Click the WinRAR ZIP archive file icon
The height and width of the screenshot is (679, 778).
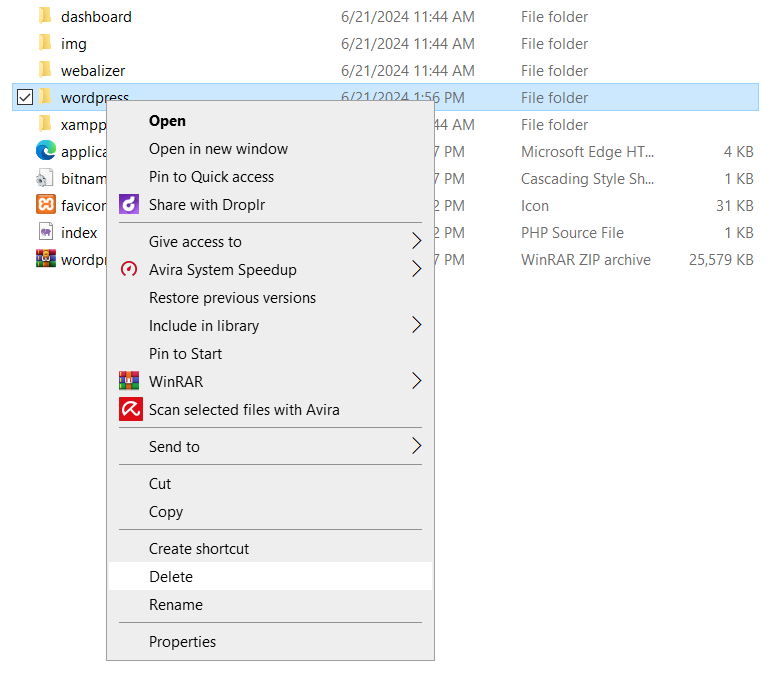[46, 259]
